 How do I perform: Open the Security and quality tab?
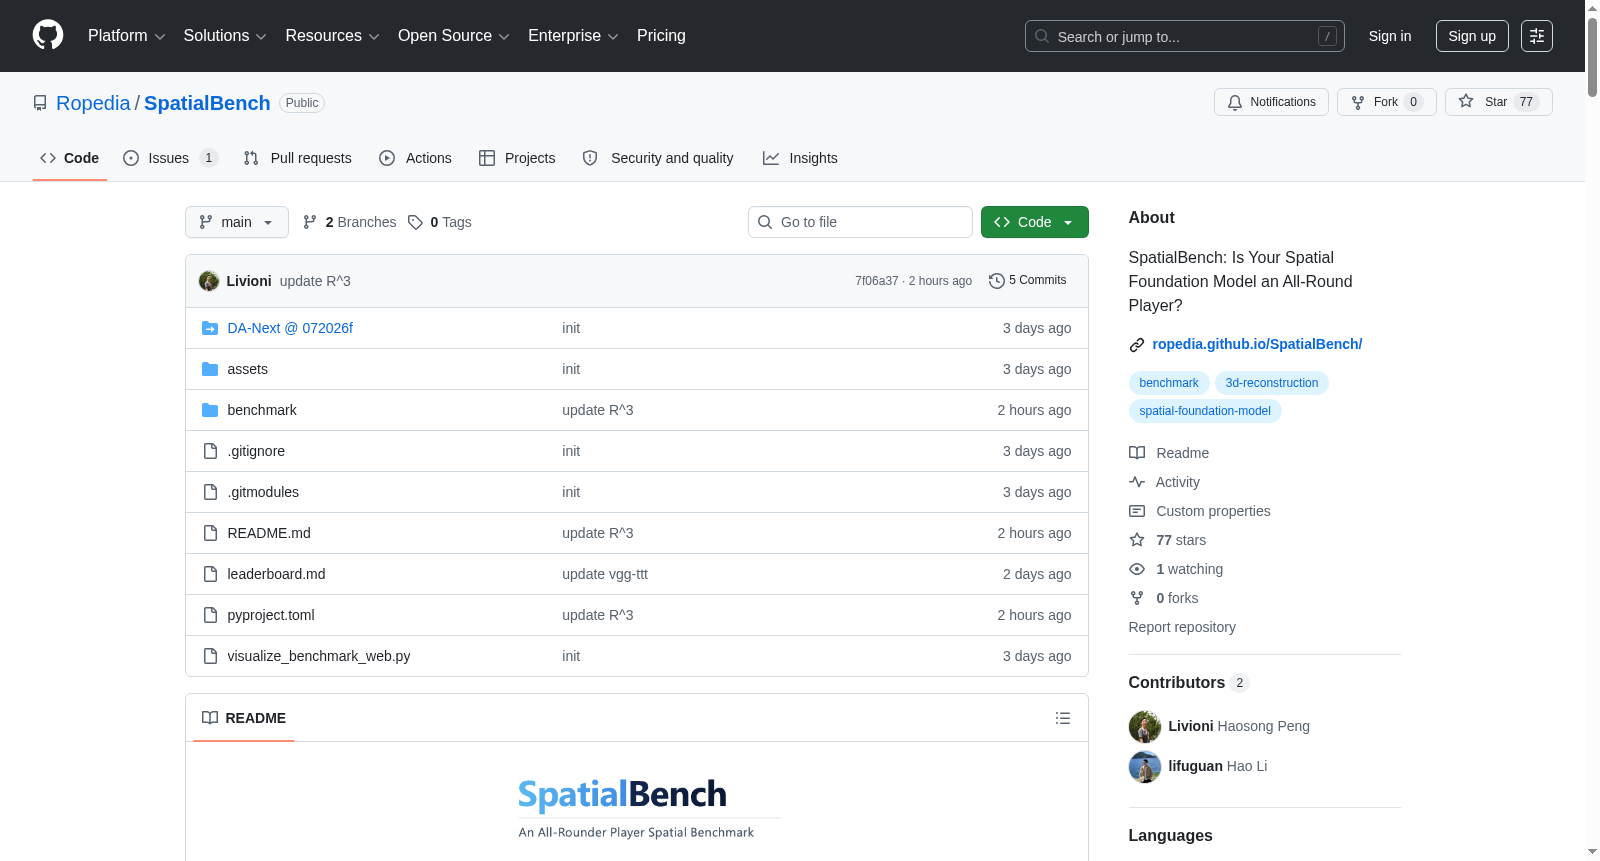click(x=658, y=158)
